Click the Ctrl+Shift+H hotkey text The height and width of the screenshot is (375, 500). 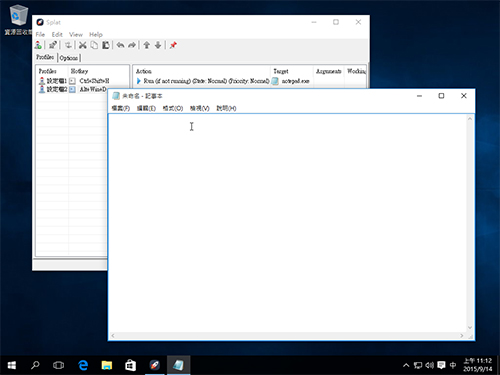[x=94, y=81]
